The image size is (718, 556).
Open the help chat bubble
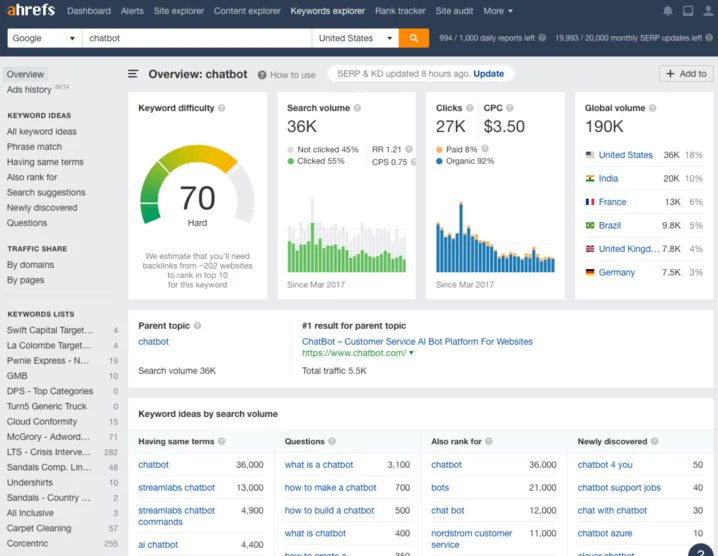click(x=702, y=550)
